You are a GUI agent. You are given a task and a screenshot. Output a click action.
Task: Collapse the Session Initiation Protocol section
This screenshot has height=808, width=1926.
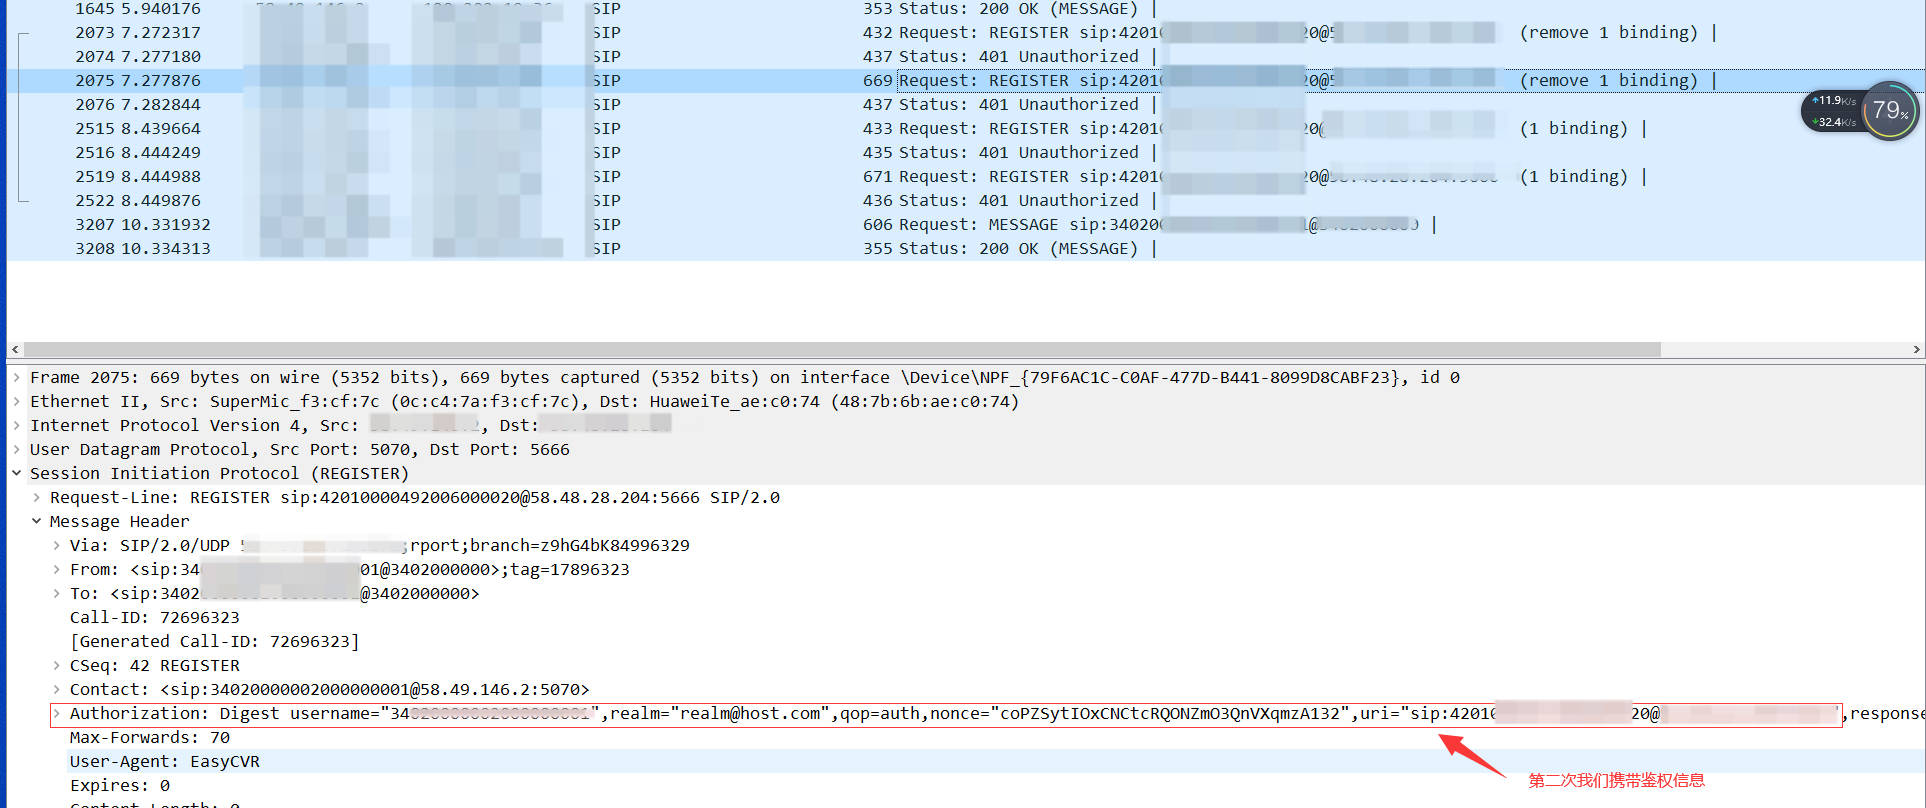17,474
